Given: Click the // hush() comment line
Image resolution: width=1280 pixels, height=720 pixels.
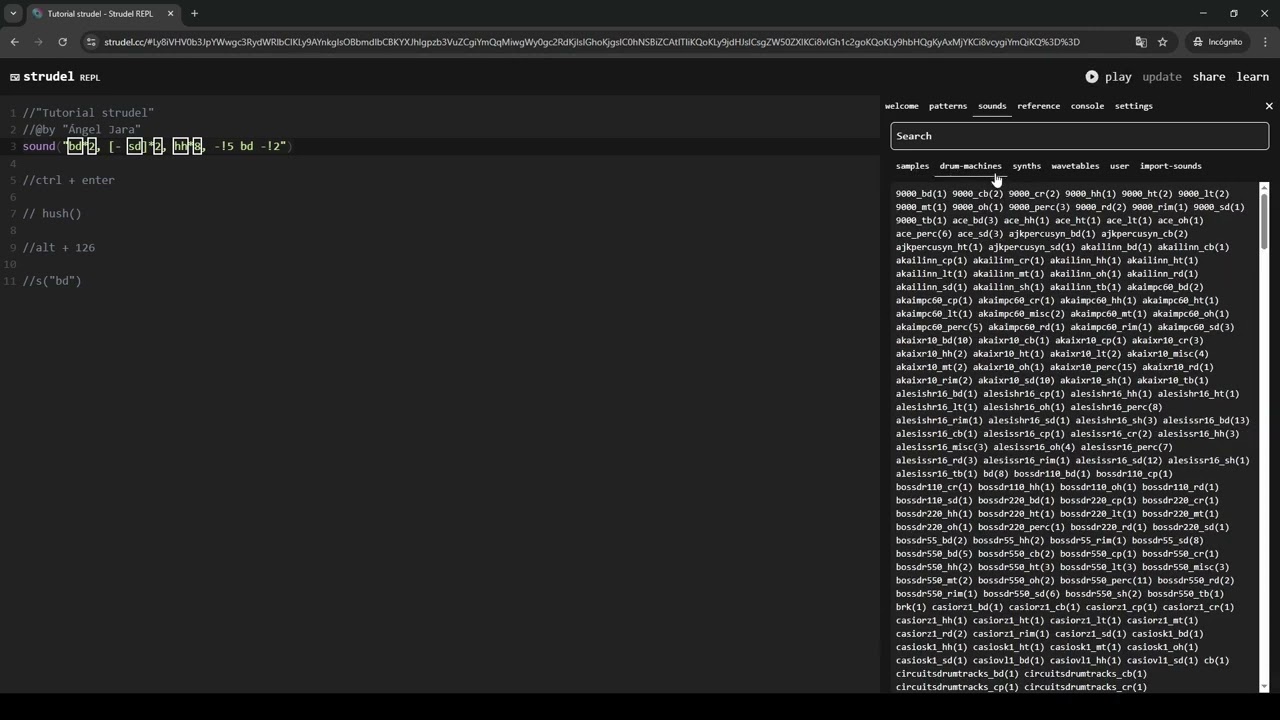Looking at the screenshot, I should (x=52, y=214).
